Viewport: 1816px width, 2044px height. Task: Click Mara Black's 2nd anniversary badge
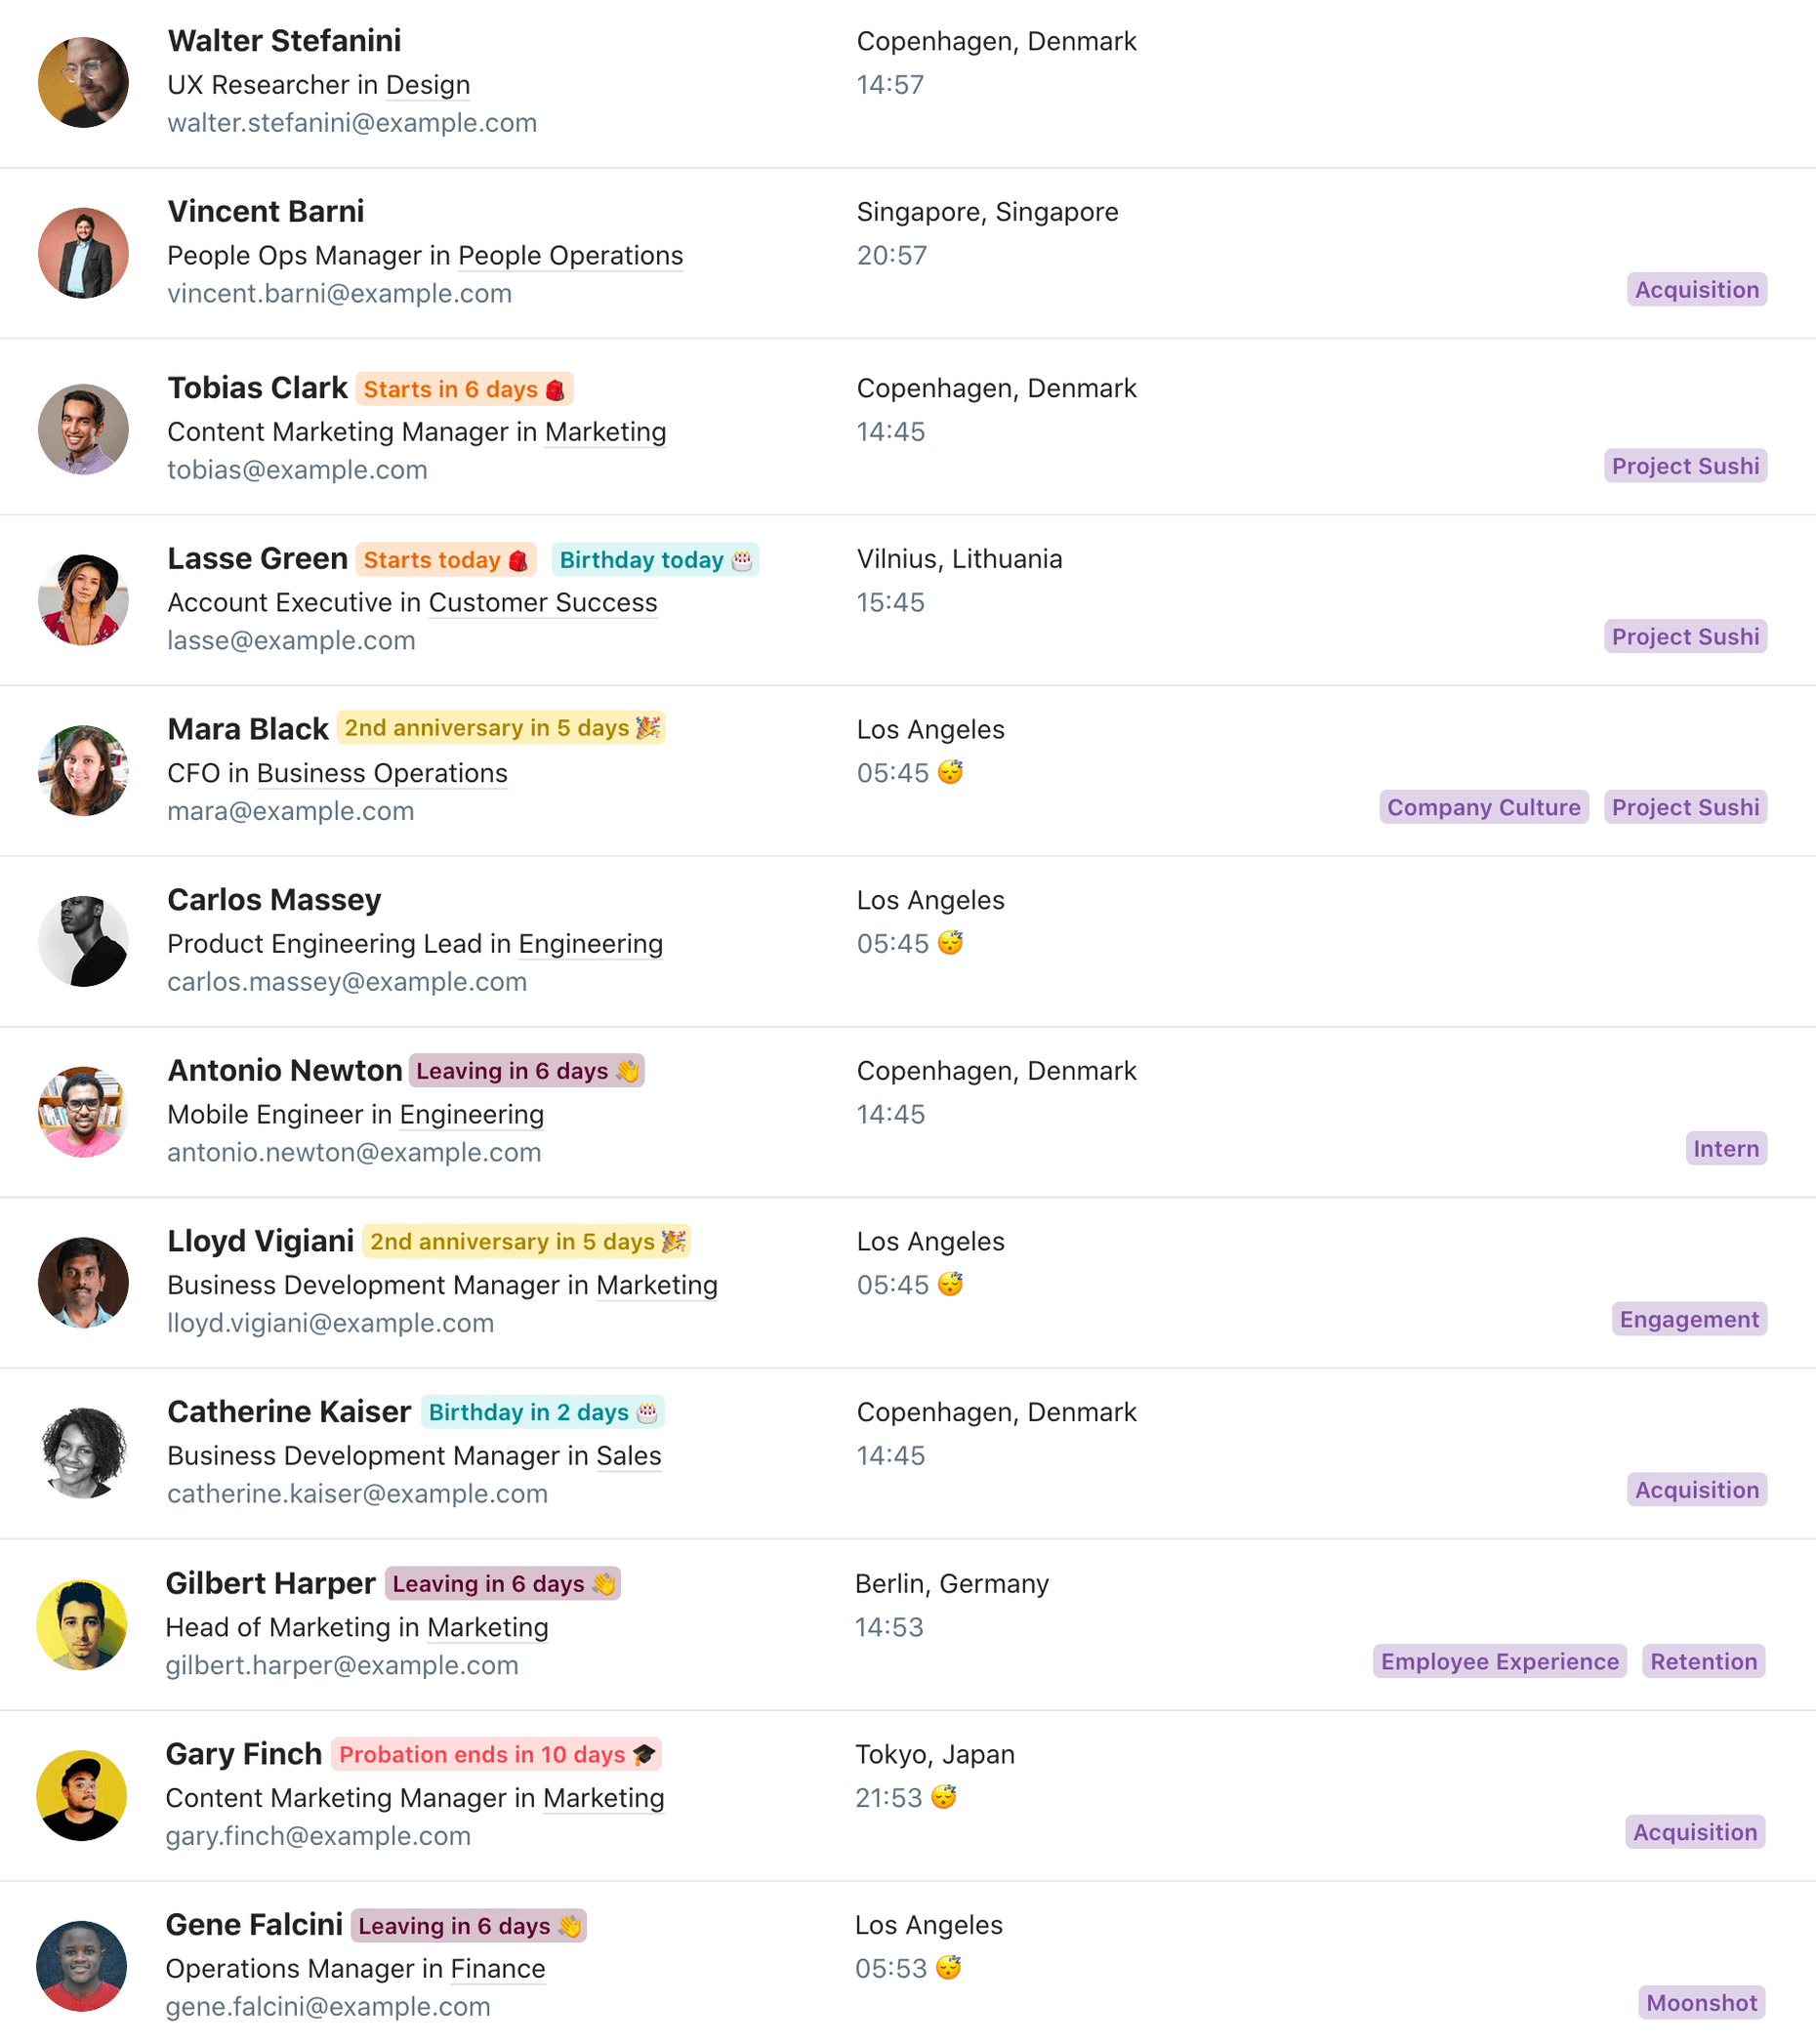click(x=501, y=728)
